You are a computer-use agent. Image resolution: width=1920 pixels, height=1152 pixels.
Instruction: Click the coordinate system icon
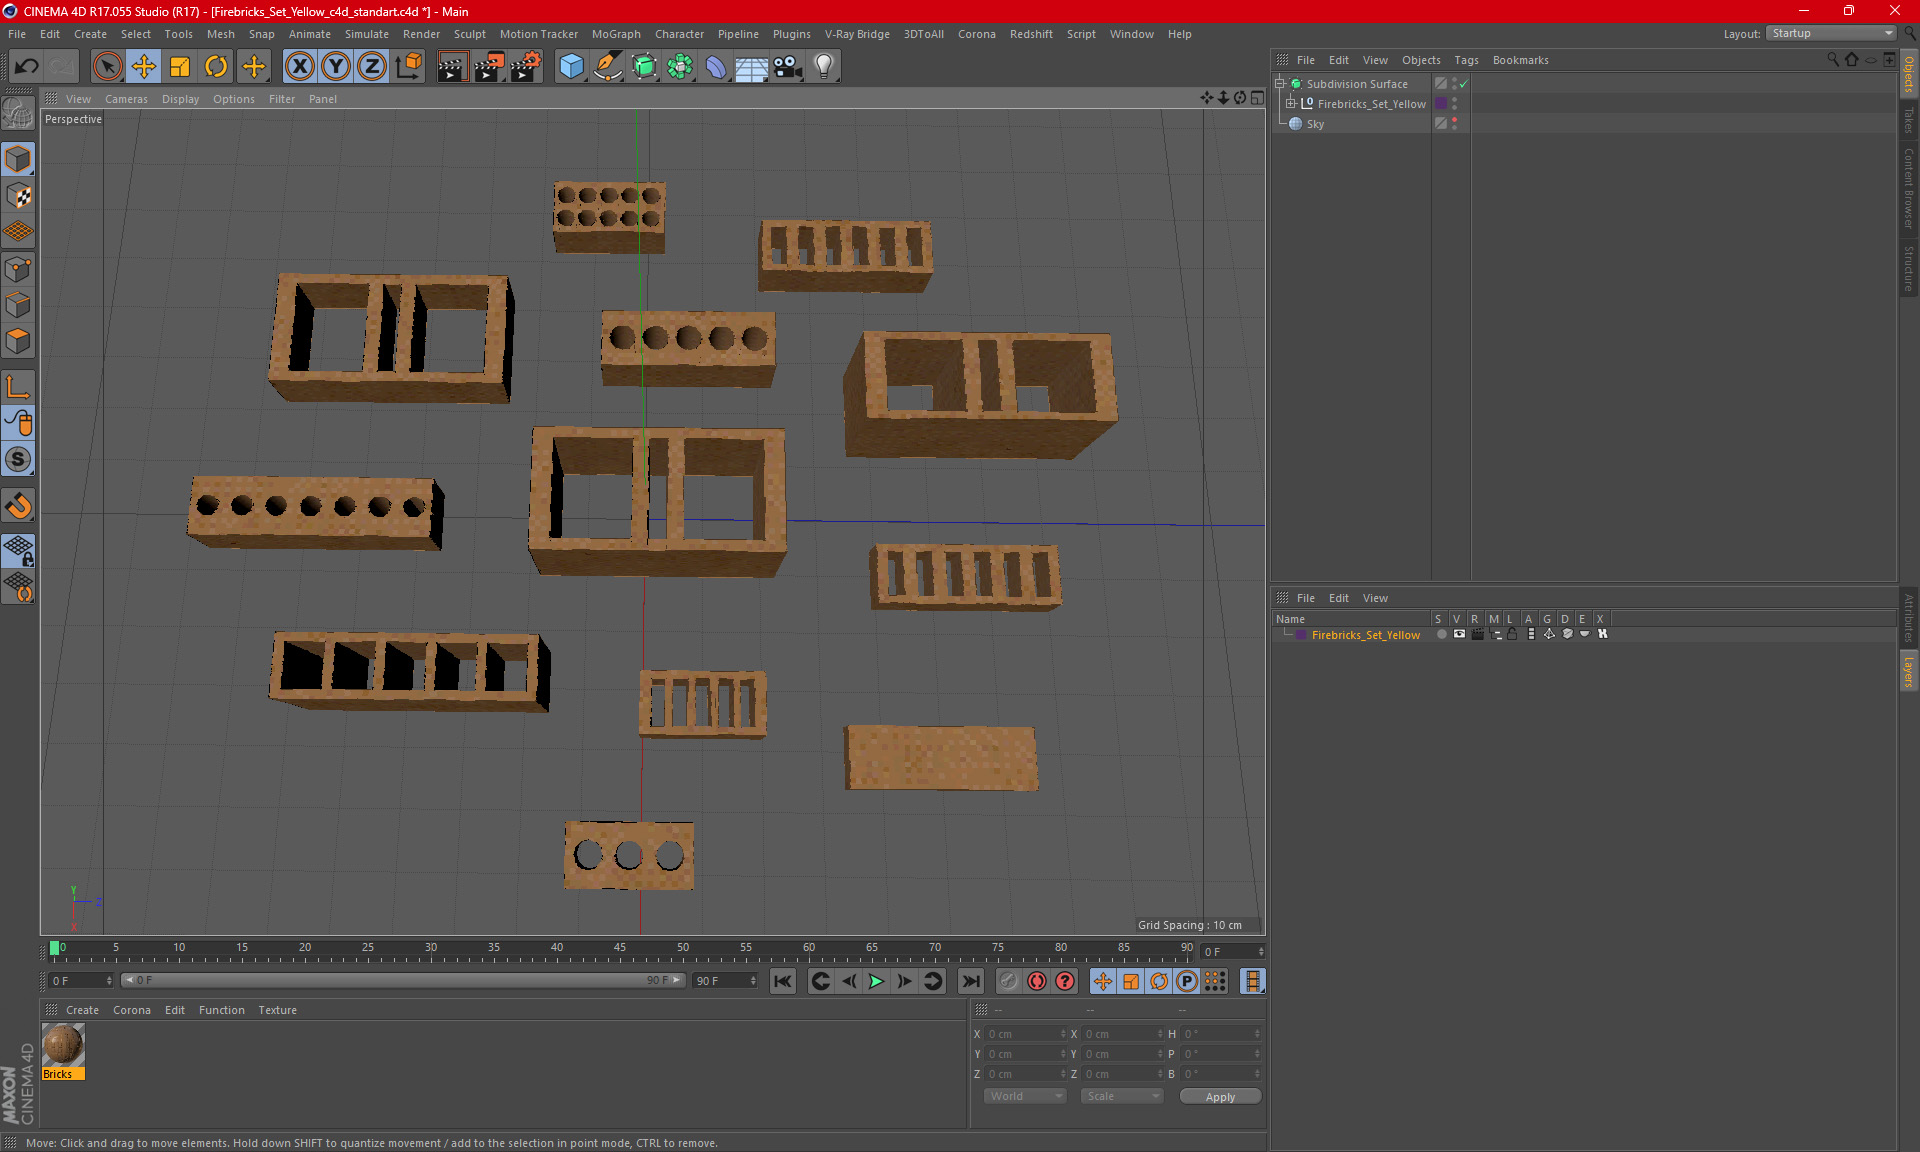409,67
